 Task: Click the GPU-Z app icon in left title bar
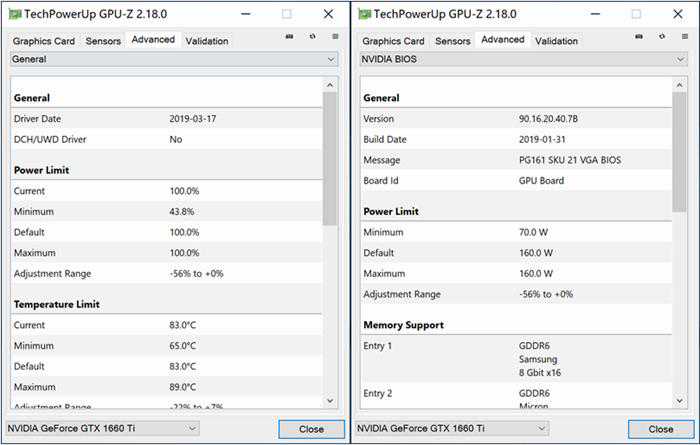pos(16,14)
